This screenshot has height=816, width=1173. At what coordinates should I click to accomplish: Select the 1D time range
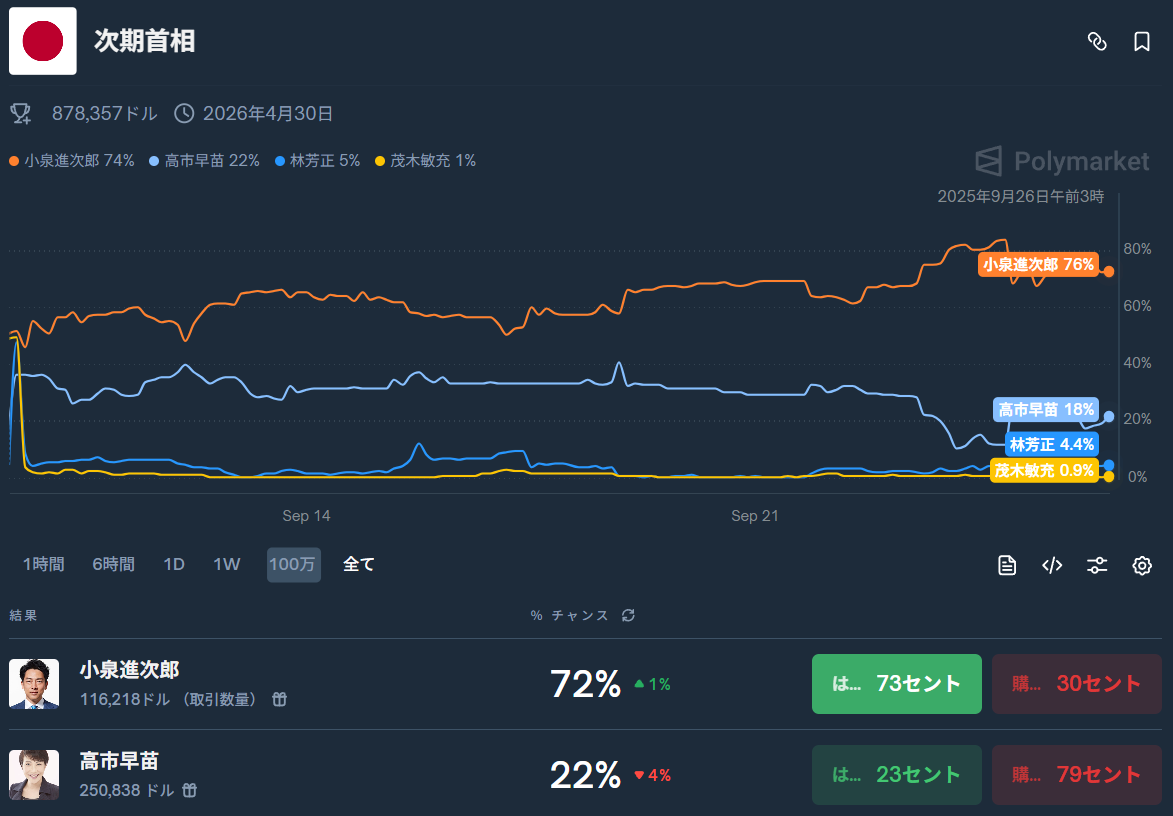point(174,564)
